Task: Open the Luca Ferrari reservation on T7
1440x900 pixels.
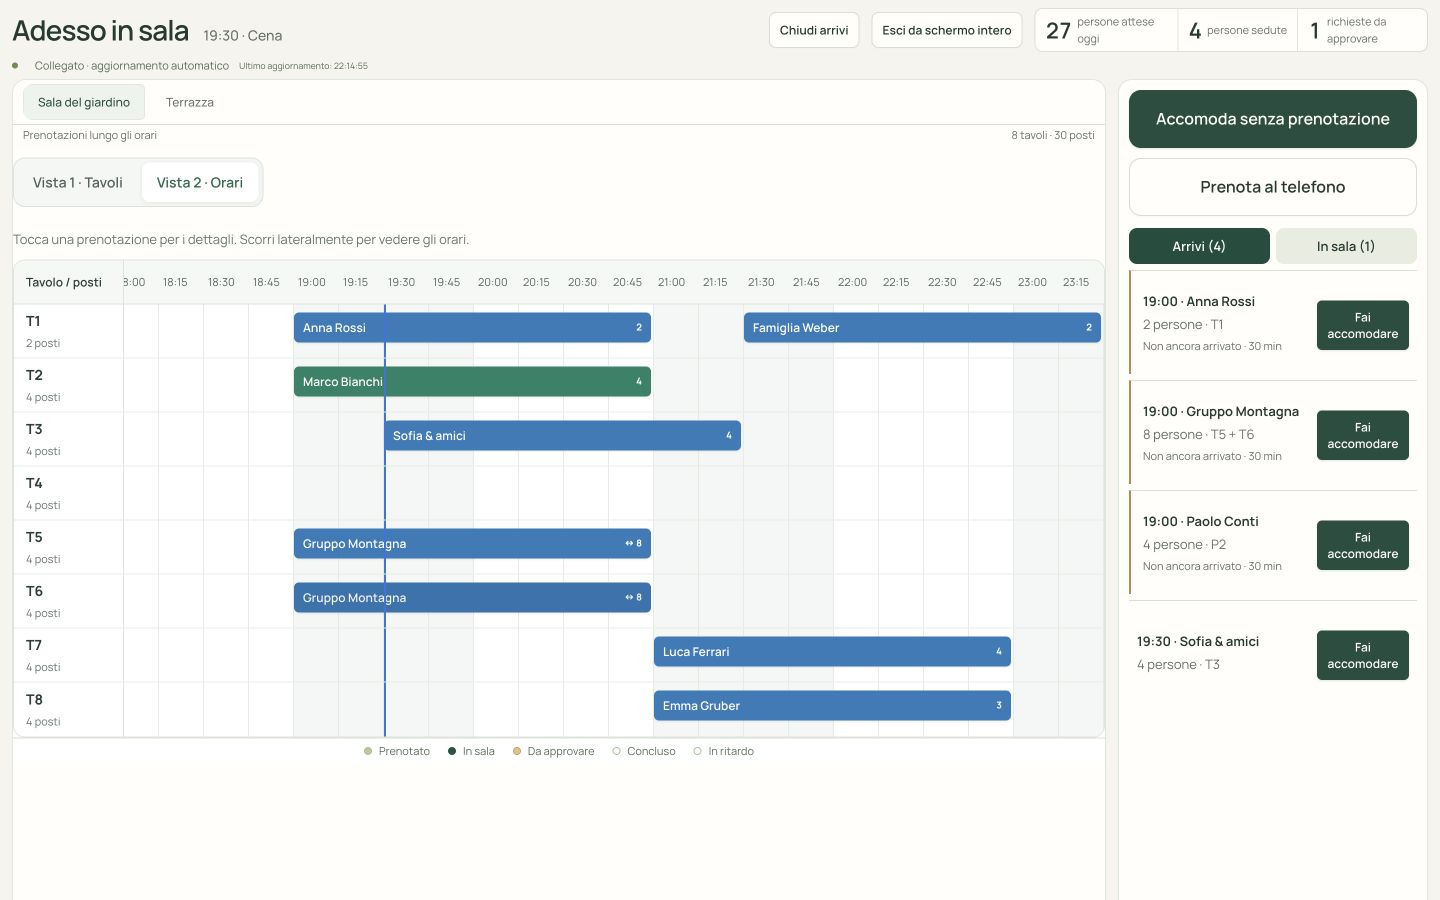Action: click(832, 652)
